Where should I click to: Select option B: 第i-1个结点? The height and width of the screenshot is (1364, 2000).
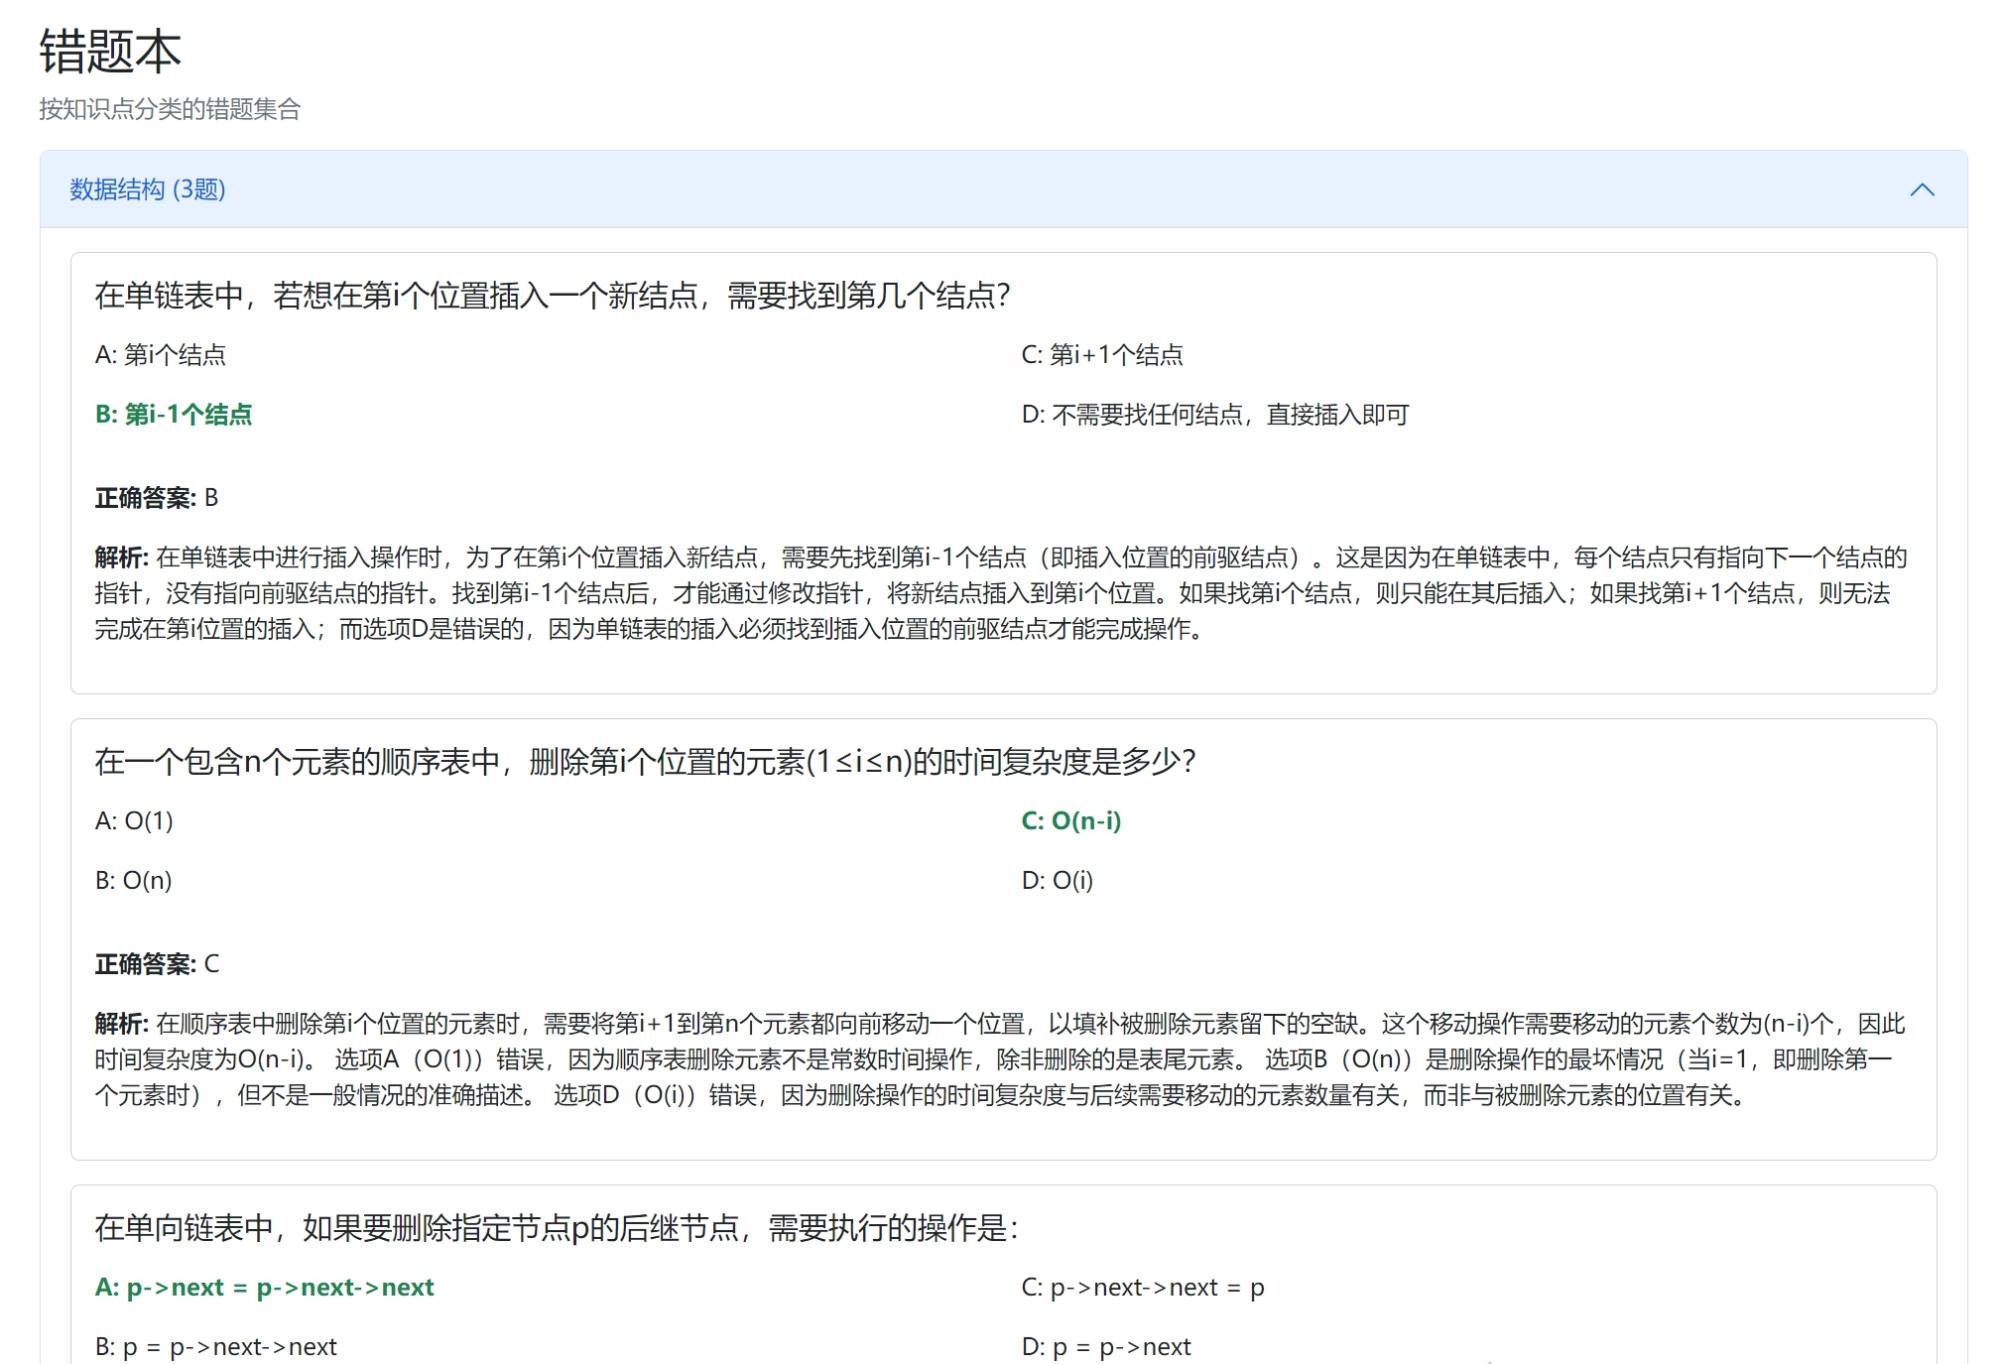[173, 414]
